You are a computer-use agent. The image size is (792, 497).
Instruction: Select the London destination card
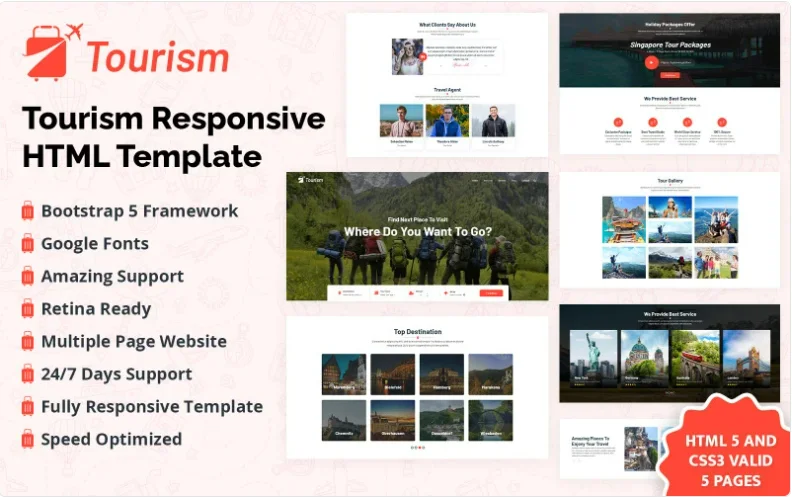tap(747, 358)
